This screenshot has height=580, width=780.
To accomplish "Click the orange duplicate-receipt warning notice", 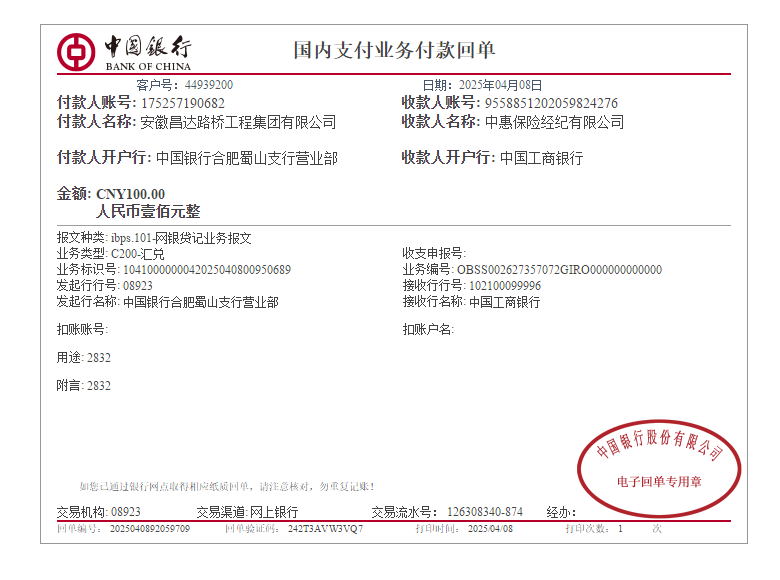I will [227, 487].
